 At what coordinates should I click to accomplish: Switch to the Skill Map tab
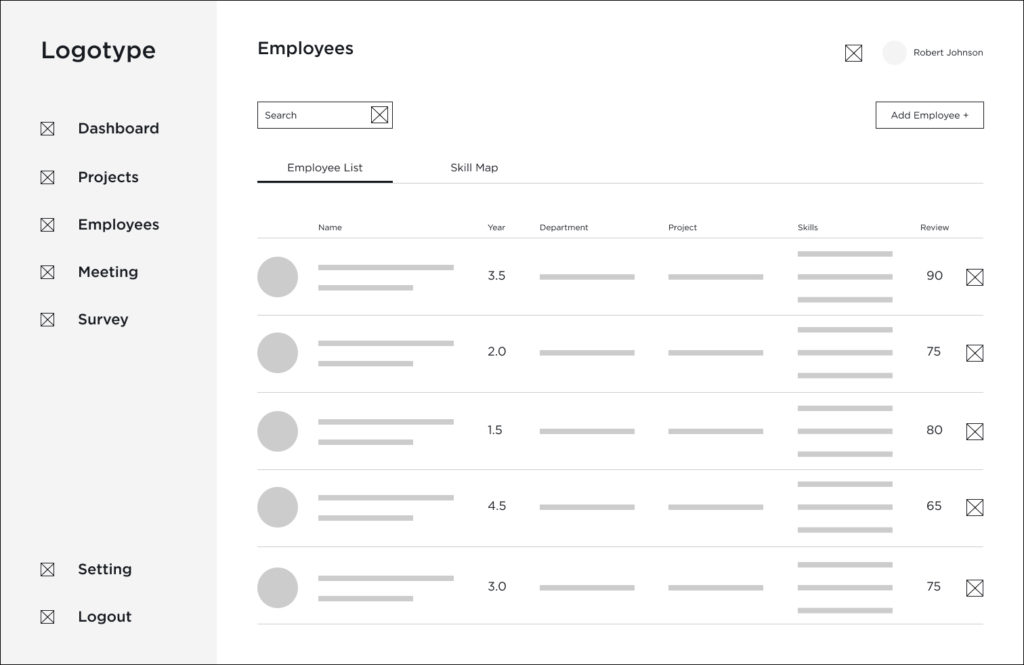pyautogui.click(x=474, y=168)
